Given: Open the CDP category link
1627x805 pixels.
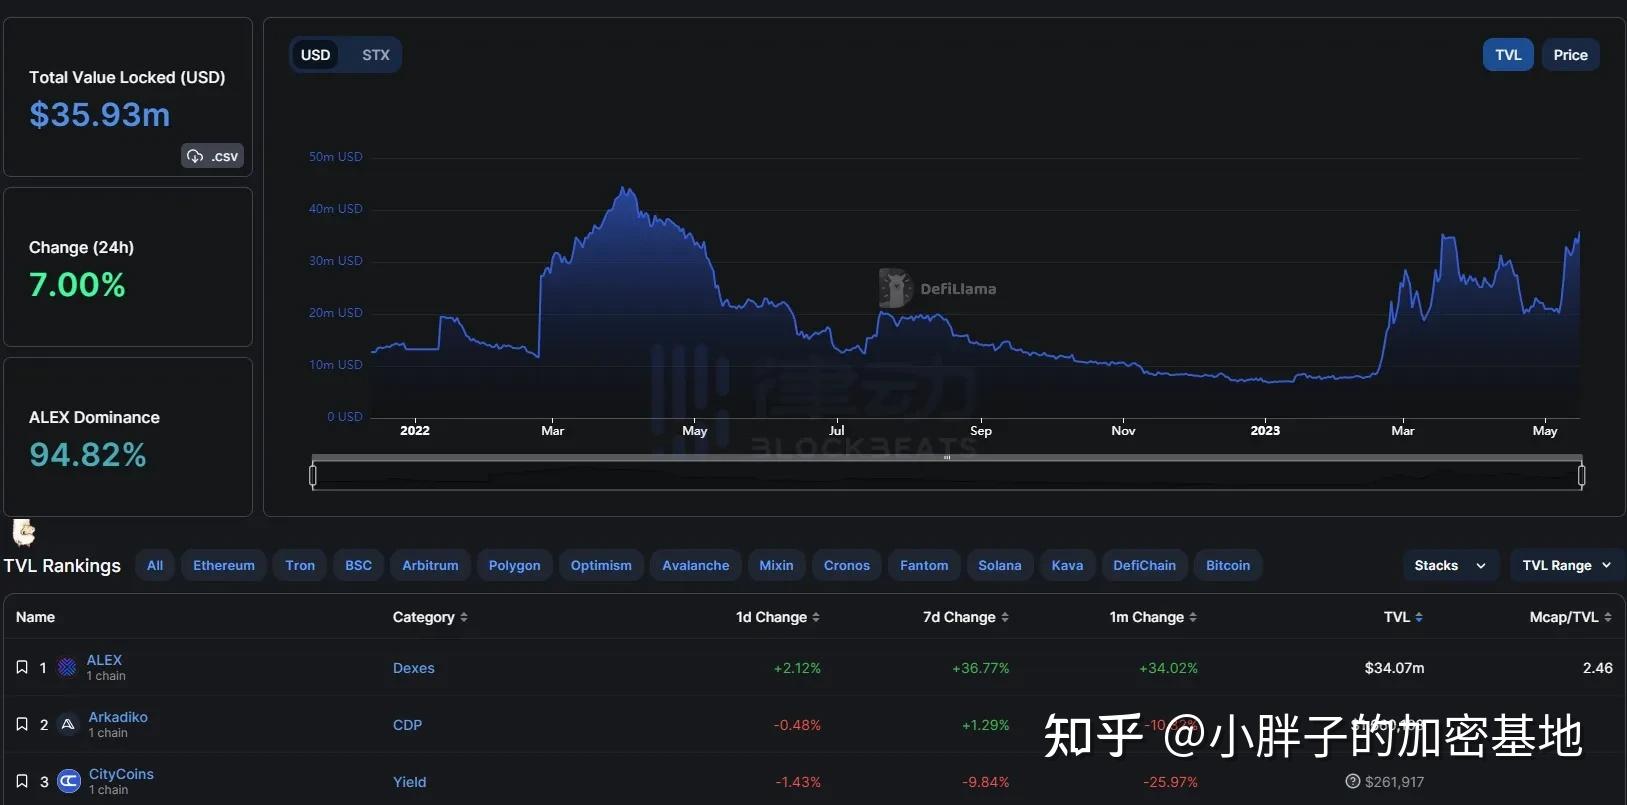Looking at the screenshot, I should 408,725.
